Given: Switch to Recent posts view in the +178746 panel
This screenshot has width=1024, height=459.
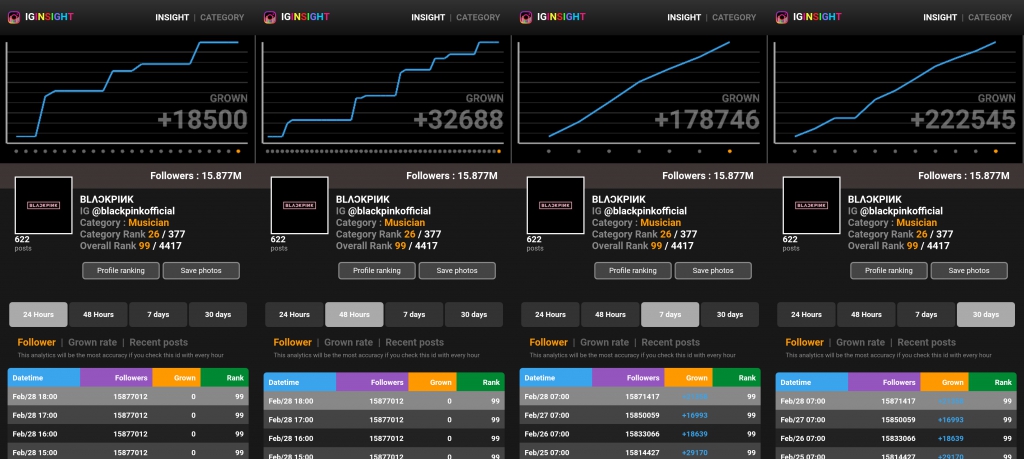Looking at the screenshot, I should point(671,342).
